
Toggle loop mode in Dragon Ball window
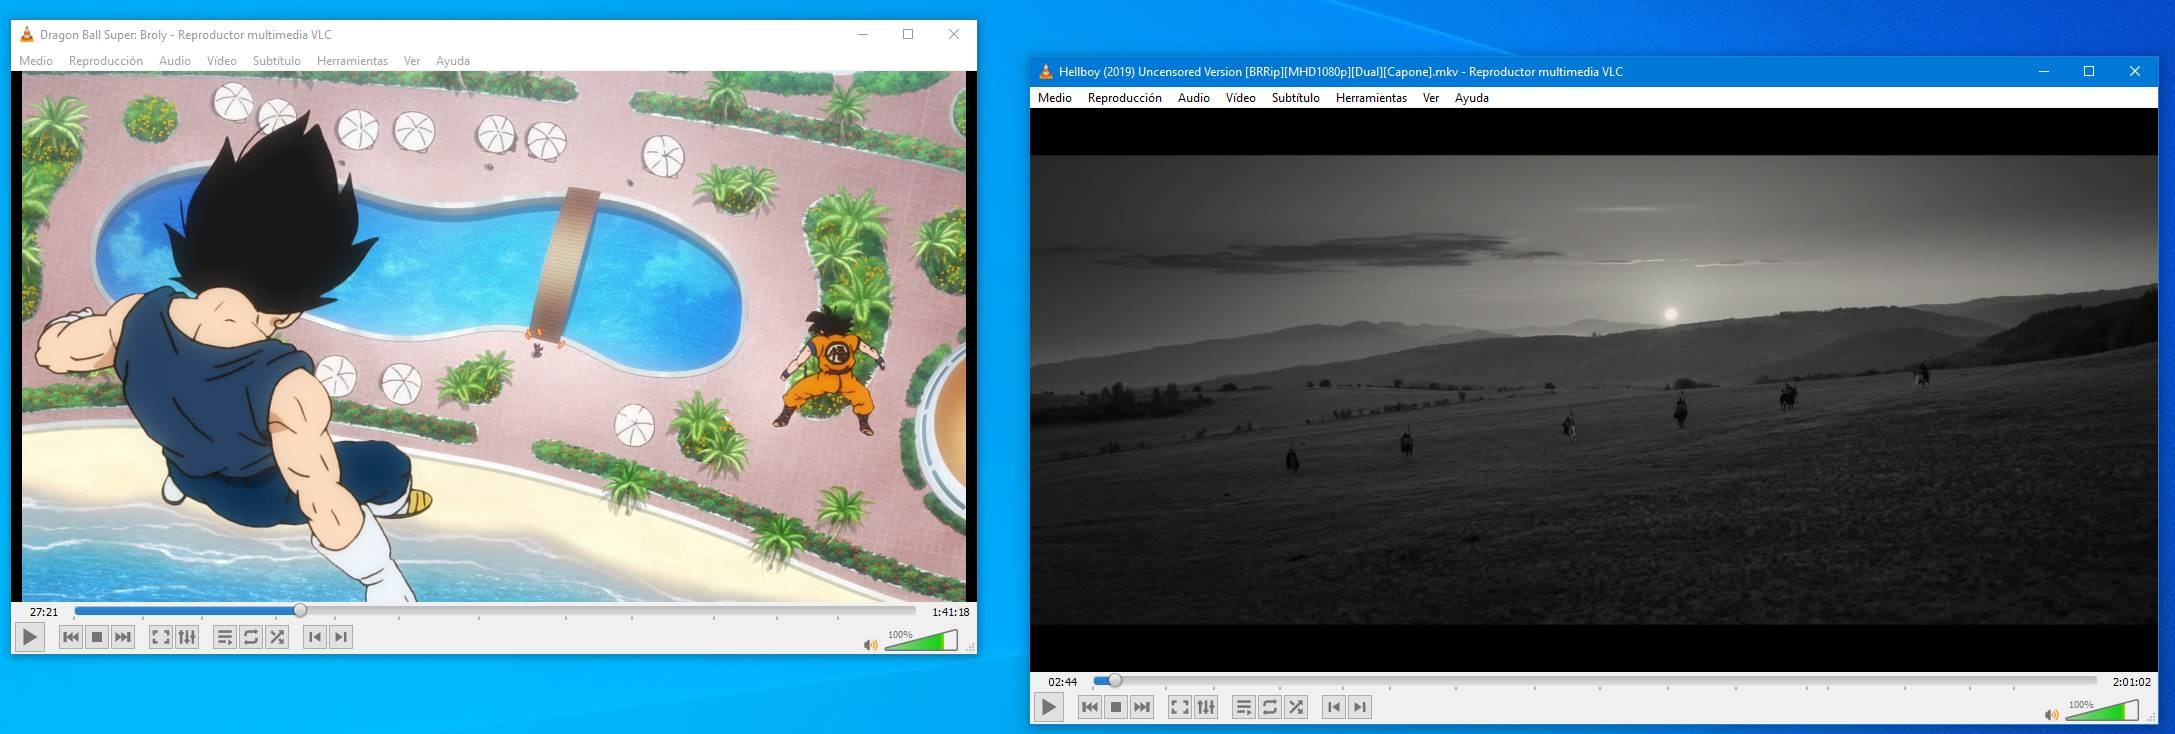pos(251,637)
